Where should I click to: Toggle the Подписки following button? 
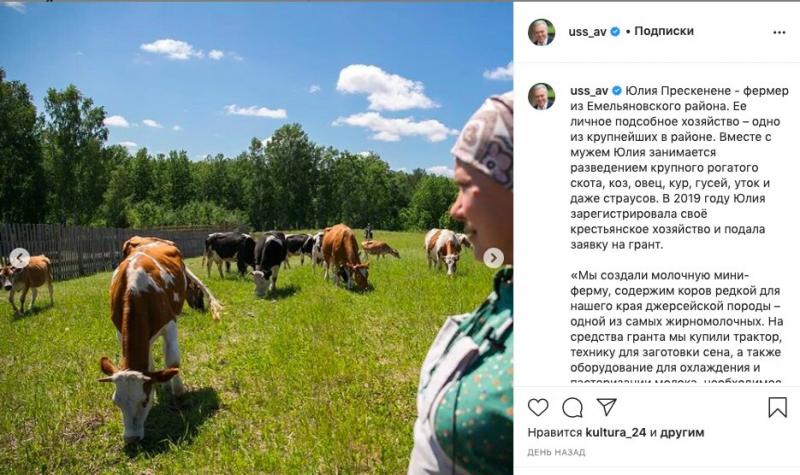coord(664,31)
